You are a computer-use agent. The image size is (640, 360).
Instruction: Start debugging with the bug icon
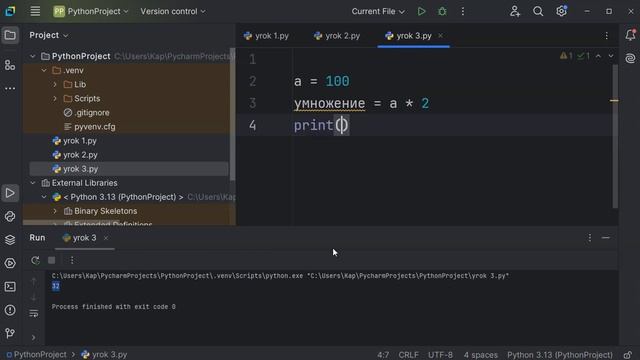[x=442, y=11]
